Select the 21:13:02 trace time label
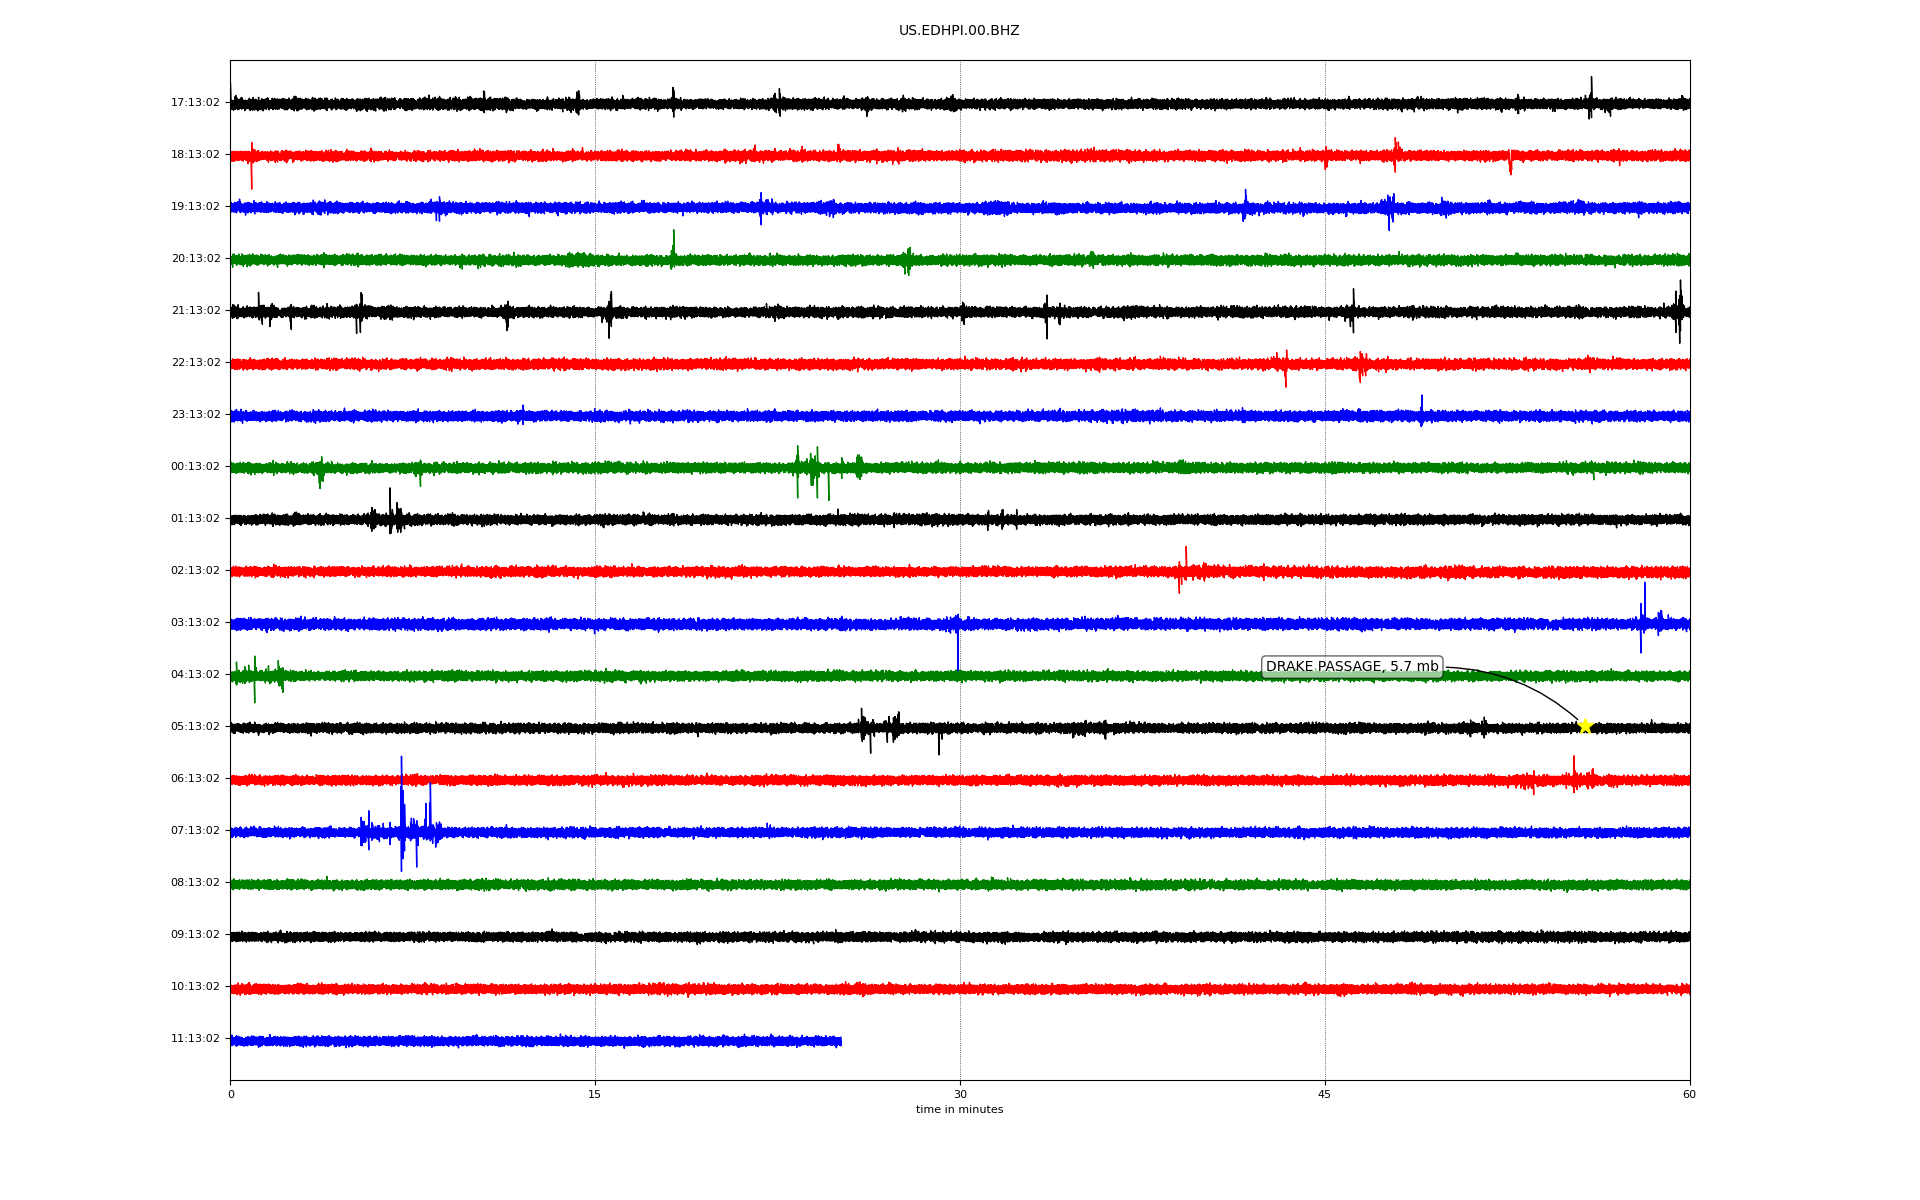Screen dimensions: 1920x1200 click(x=195, y=310)
